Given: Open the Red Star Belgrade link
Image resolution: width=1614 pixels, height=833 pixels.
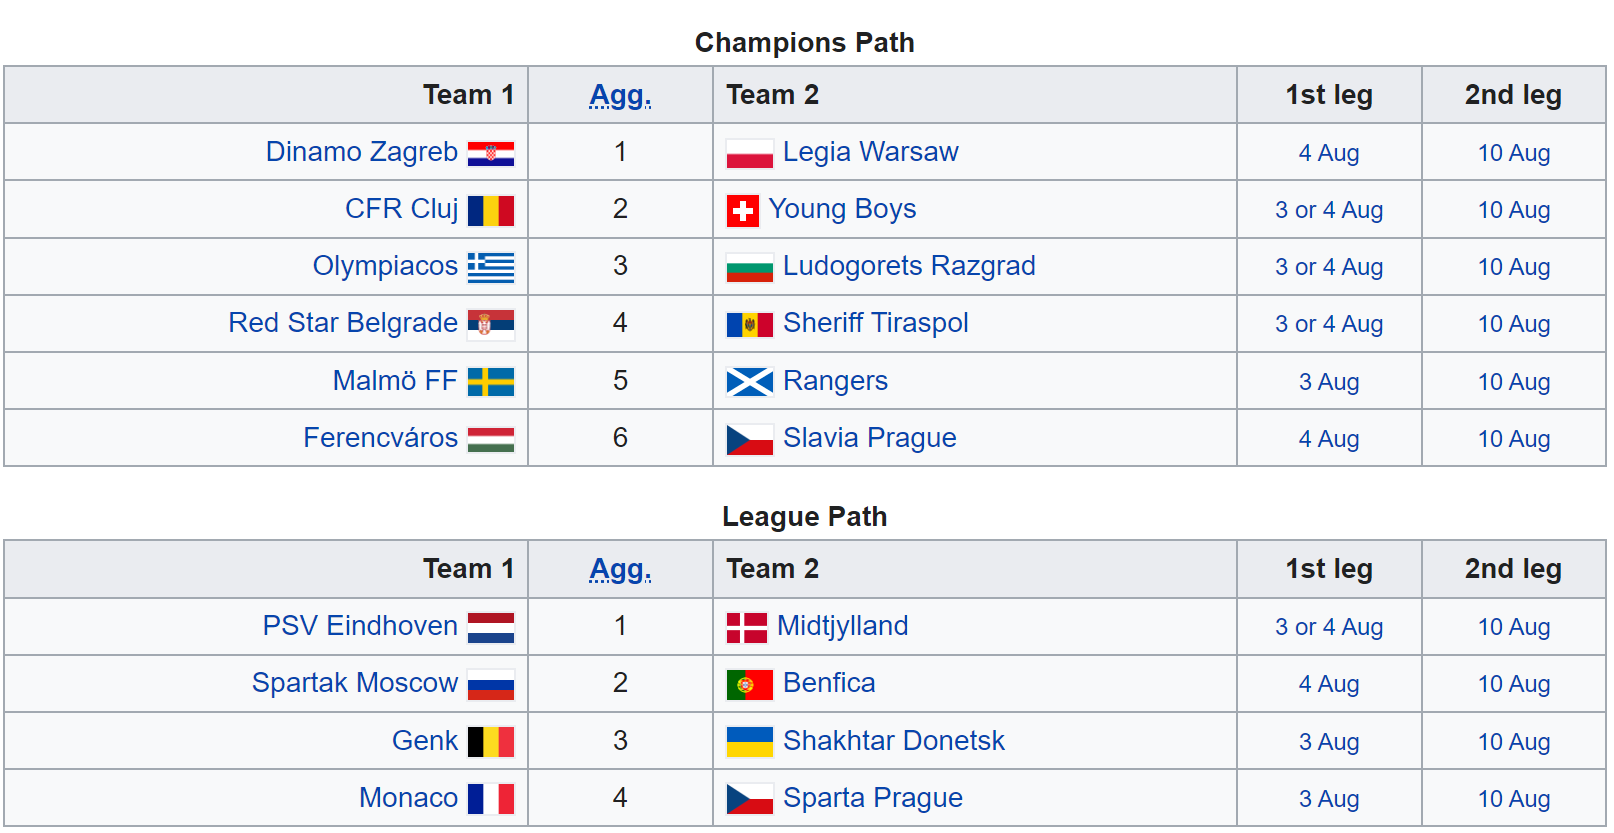Looking at the screenshot, I should (x=343, y=323).
